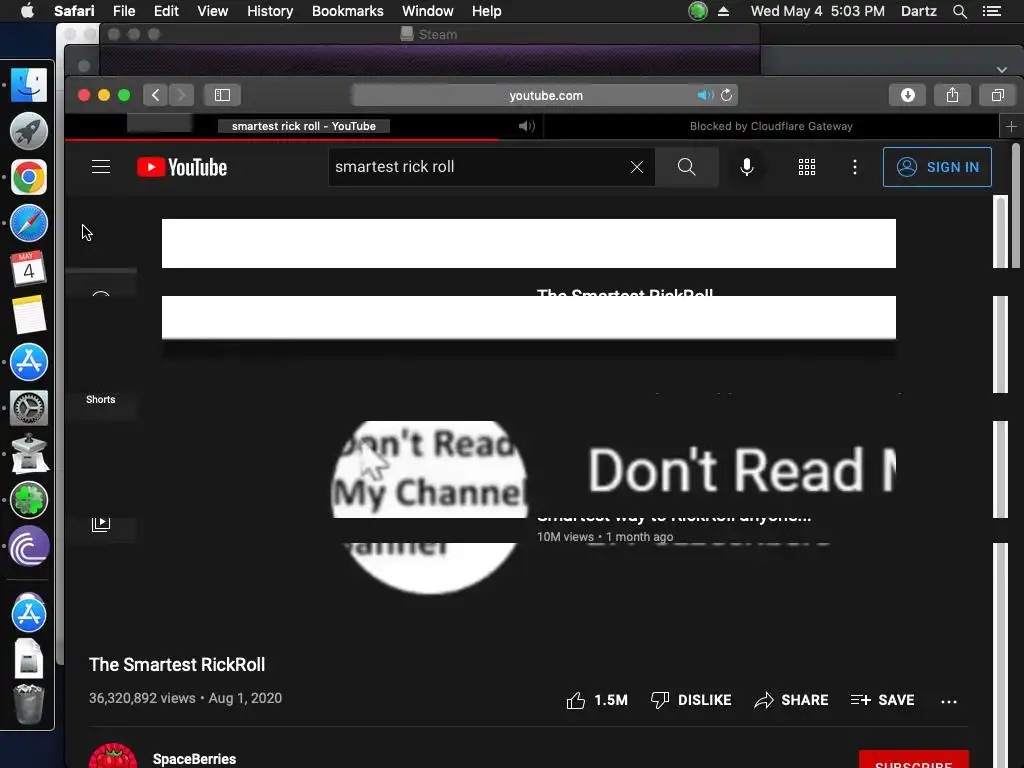Image resolution: width=1024 pixels, height=768 pixels.
Task: Open Trash in the Dock
Action: pyautogui.click(x=29, y=704)
